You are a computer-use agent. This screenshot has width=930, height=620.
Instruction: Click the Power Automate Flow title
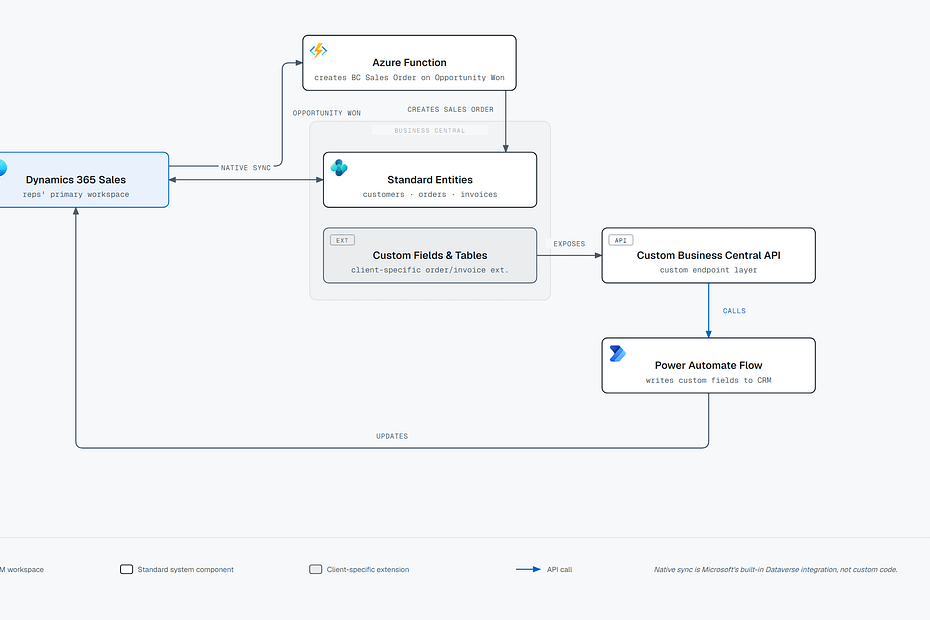point(709,365)
